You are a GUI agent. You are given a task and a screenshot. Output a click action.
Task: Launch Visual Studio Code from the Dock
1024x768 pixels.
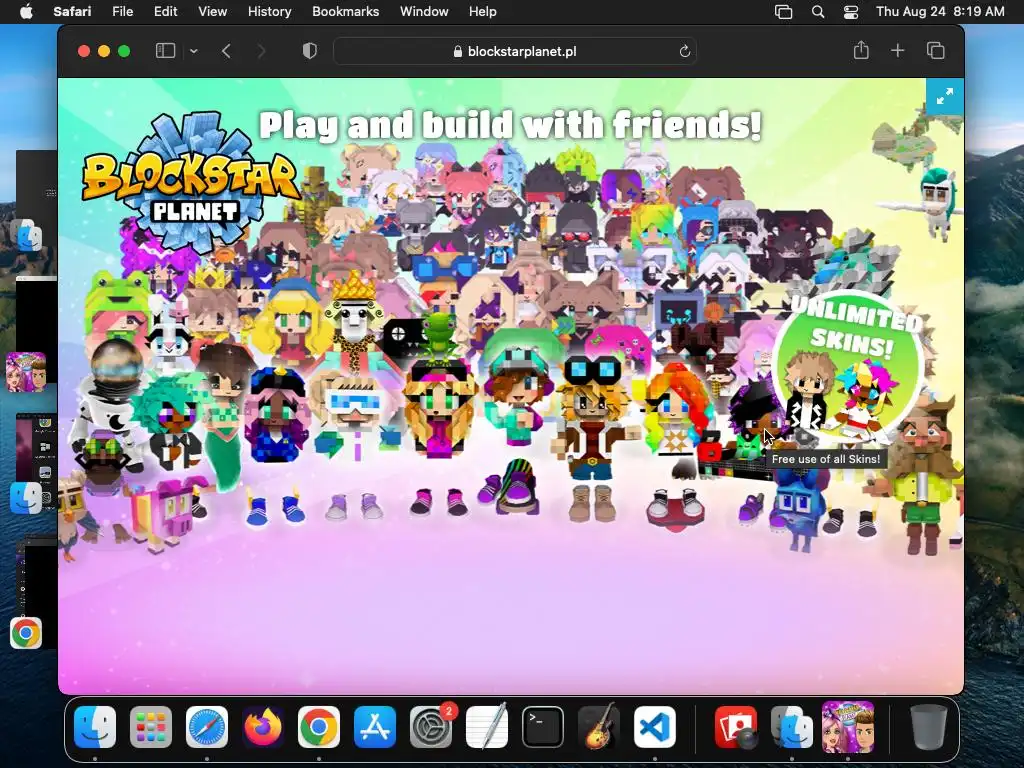[x=655, y=727]
